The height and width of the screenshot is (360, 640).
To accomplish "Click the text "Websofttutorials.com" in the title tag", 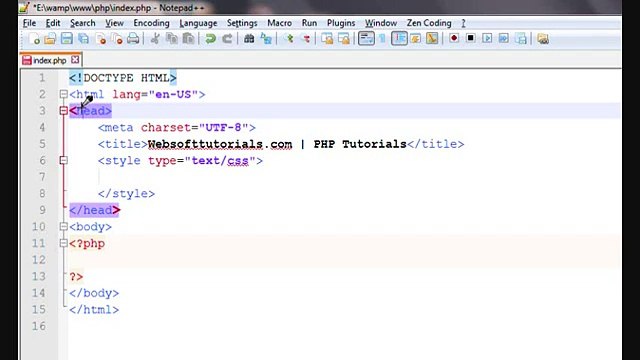I will pyautogui.click(x=220, y=144).
